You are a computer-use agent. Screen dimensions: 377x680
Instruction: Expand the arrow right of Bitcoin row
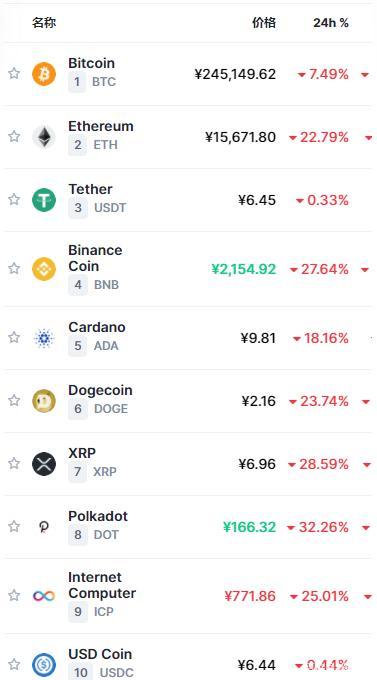[365, 75]
